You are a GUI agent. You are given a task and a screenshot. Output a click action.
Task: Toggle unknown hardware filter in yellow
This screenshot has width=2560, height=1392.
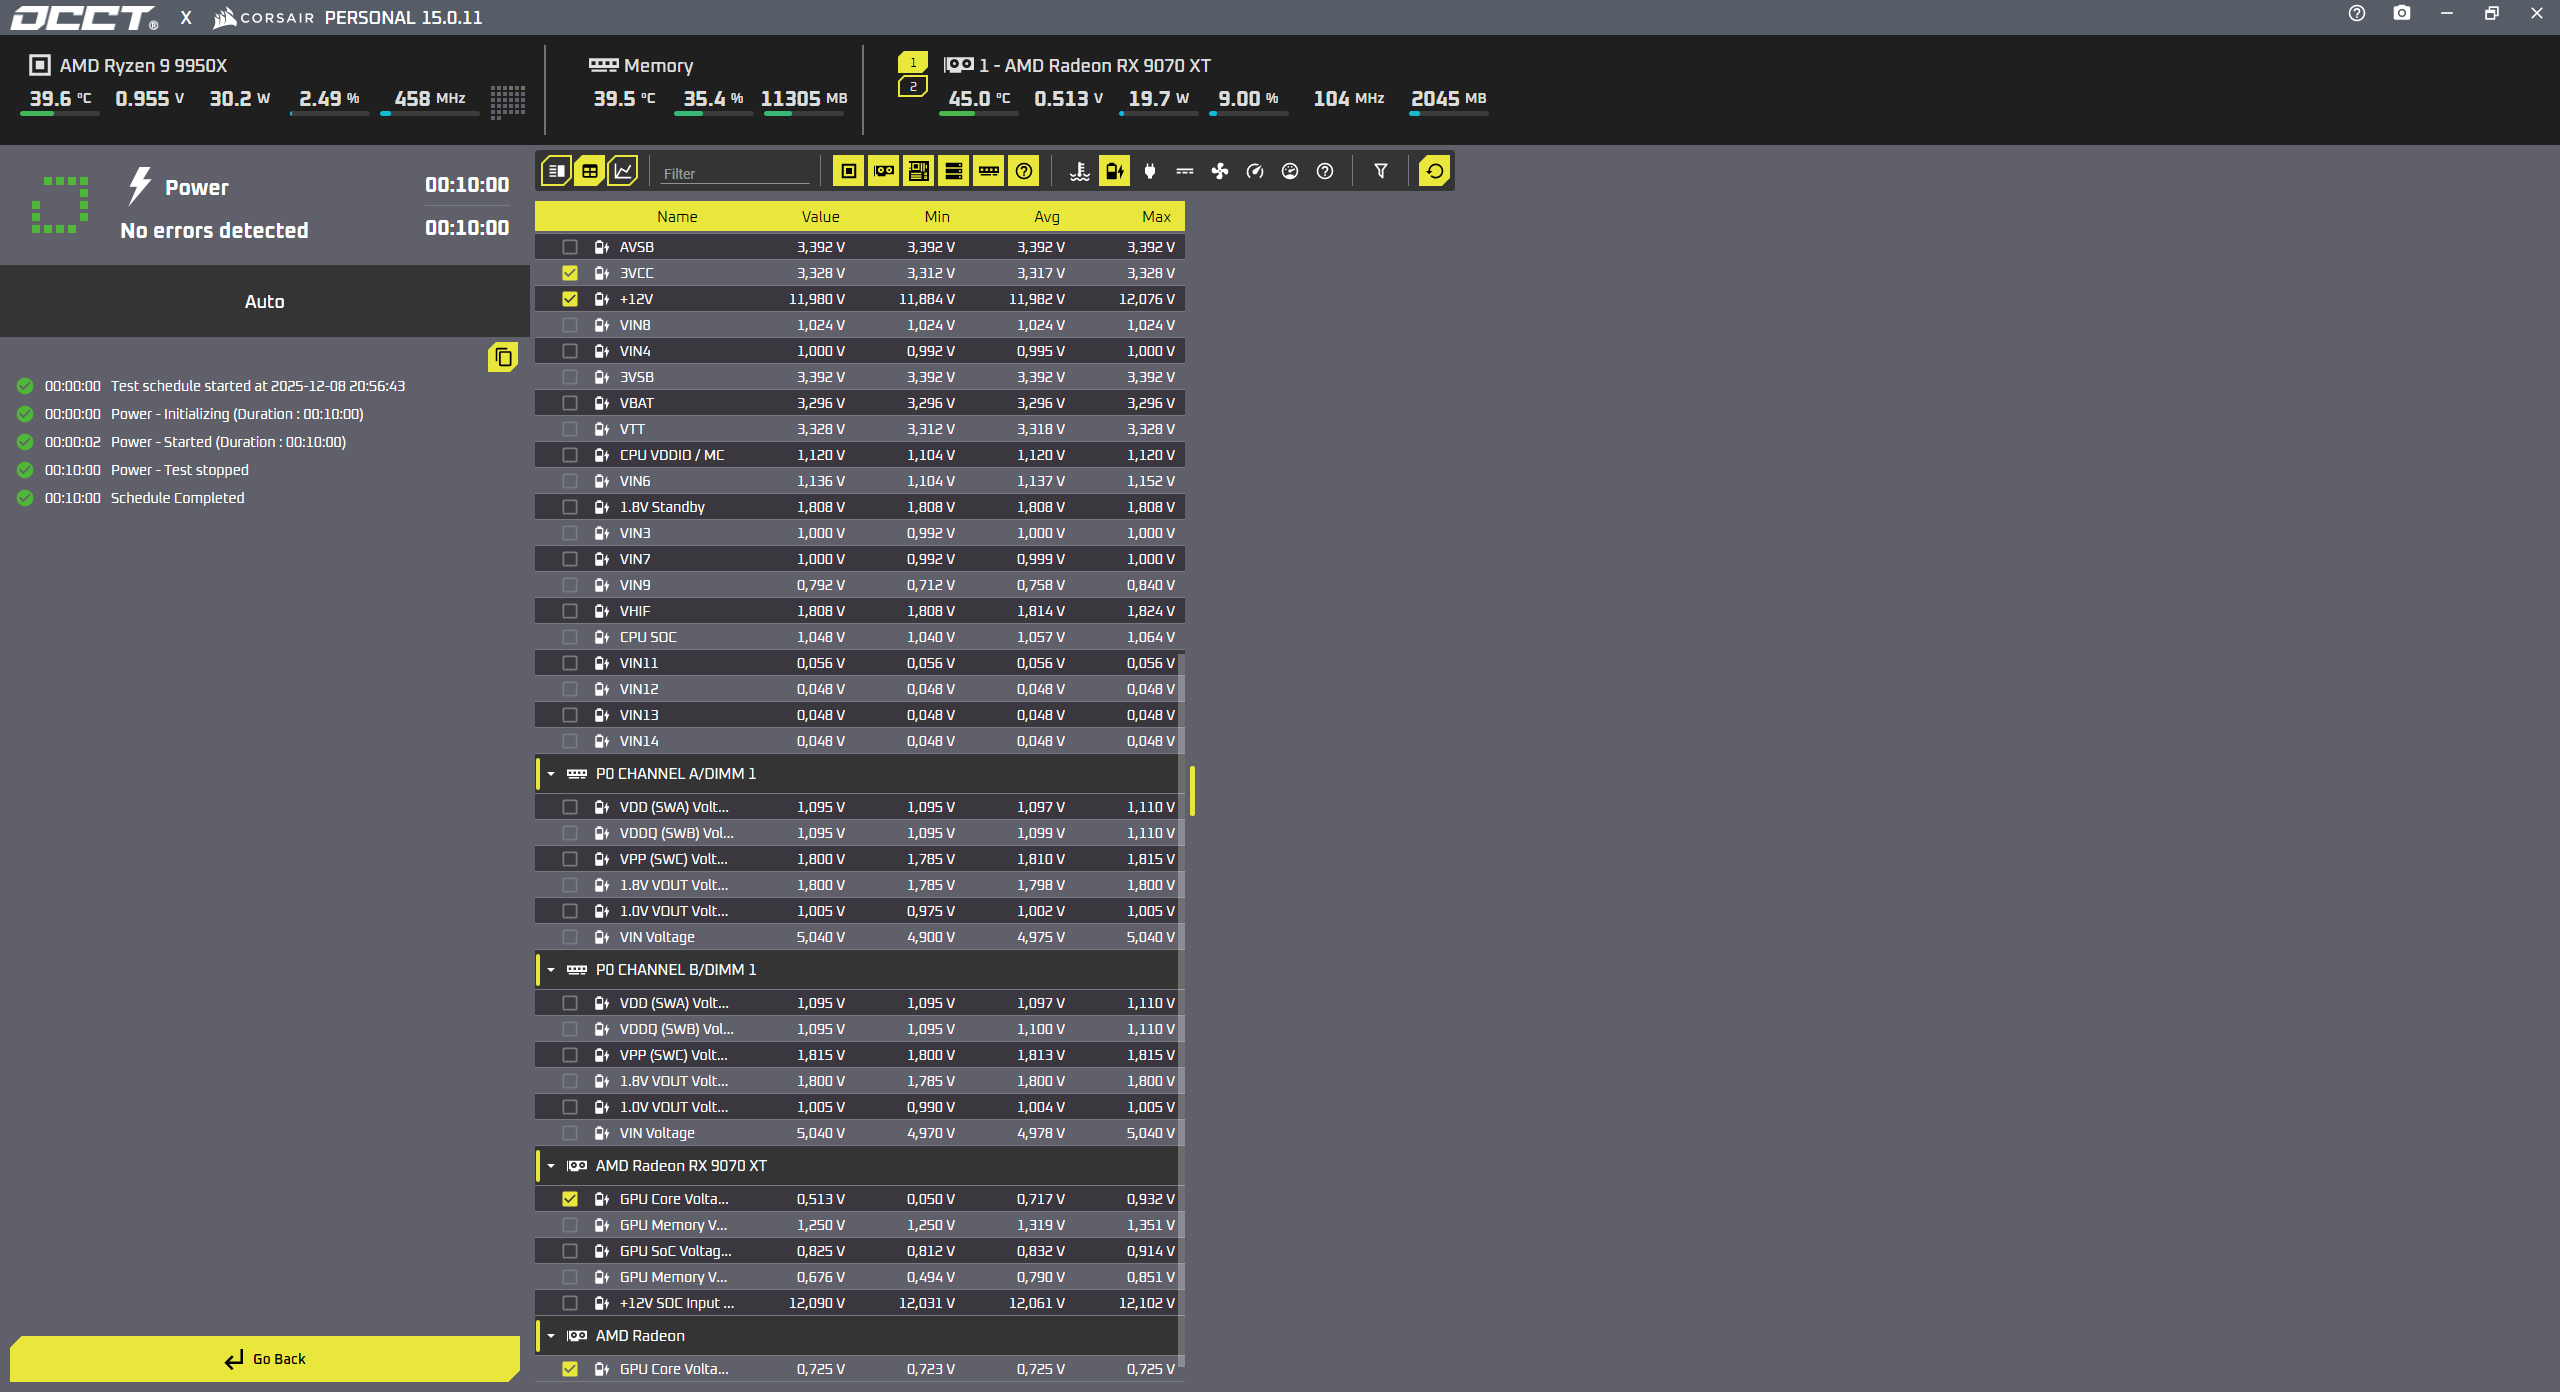pos(1024,171)
